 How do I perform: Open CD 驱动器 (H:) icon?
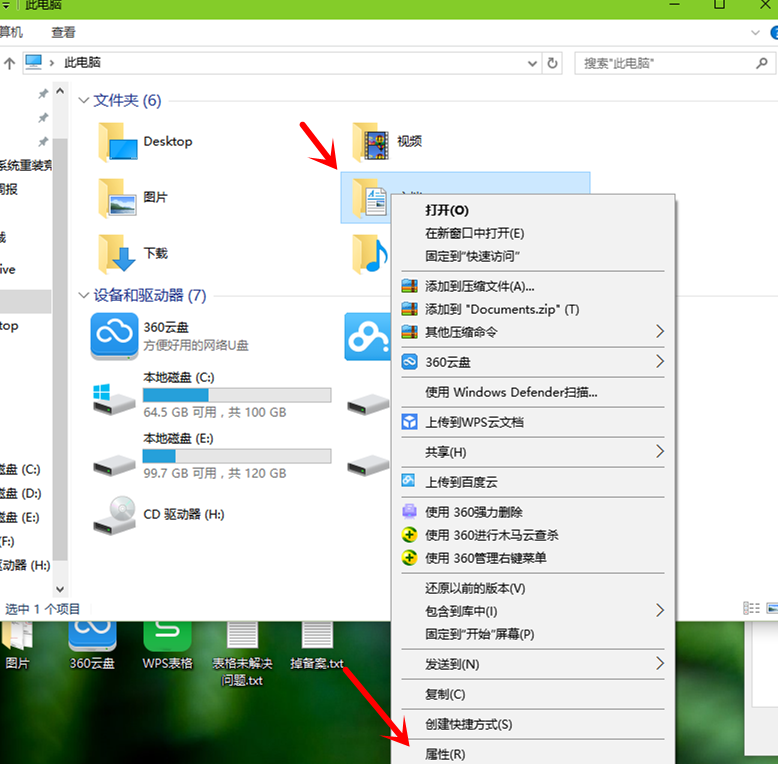tap(114, 515)
